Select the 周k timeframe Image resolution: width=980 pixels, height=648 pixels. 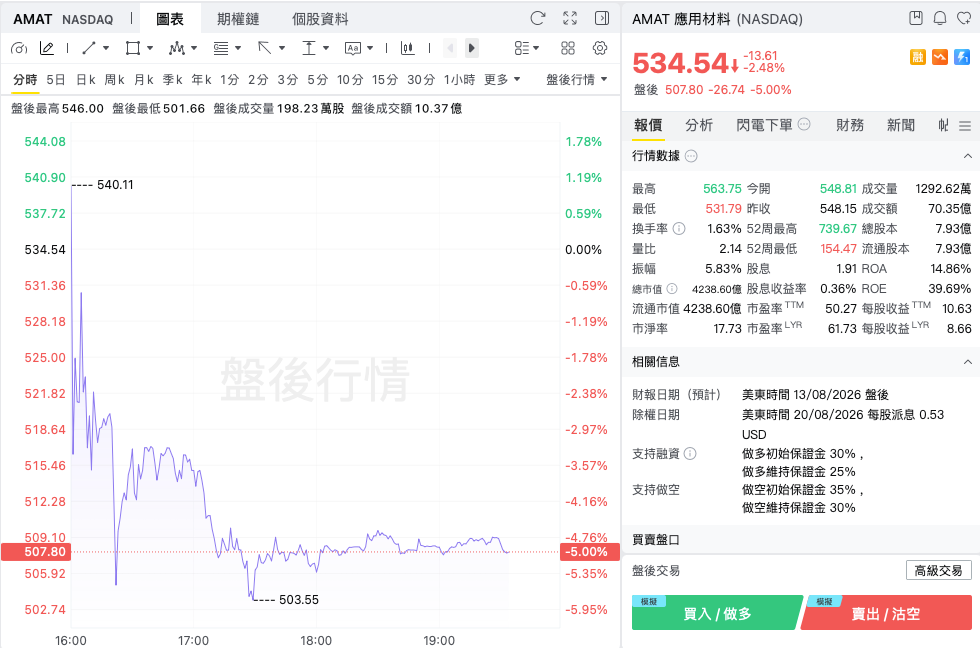[x=114, y=79]
